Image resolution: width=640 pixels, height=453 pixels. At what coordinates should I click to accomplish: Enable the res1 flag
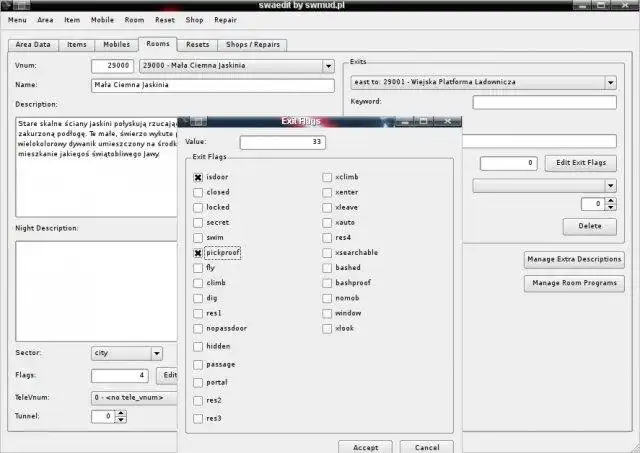(198, 313)
